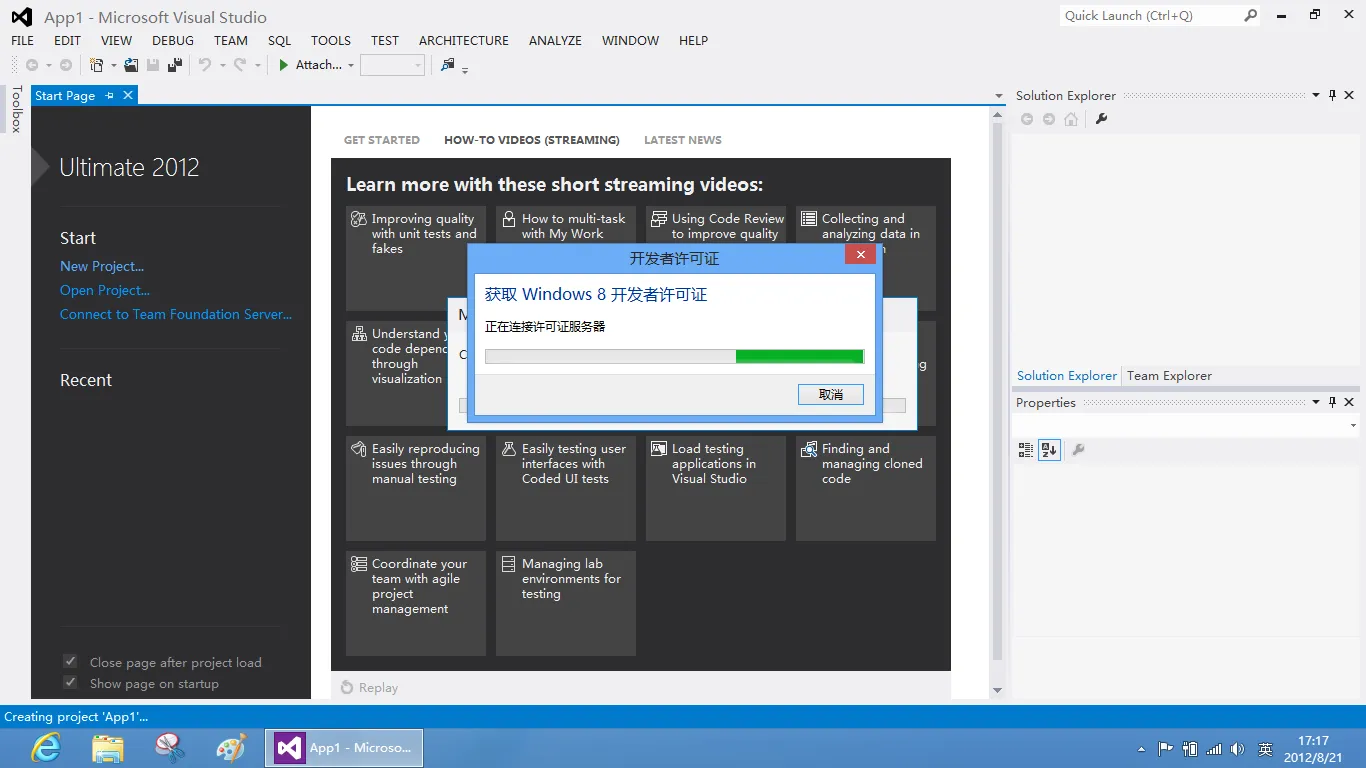
Task: Select the Alphabetical sort icon in Properties
Action: (1048, 450)
